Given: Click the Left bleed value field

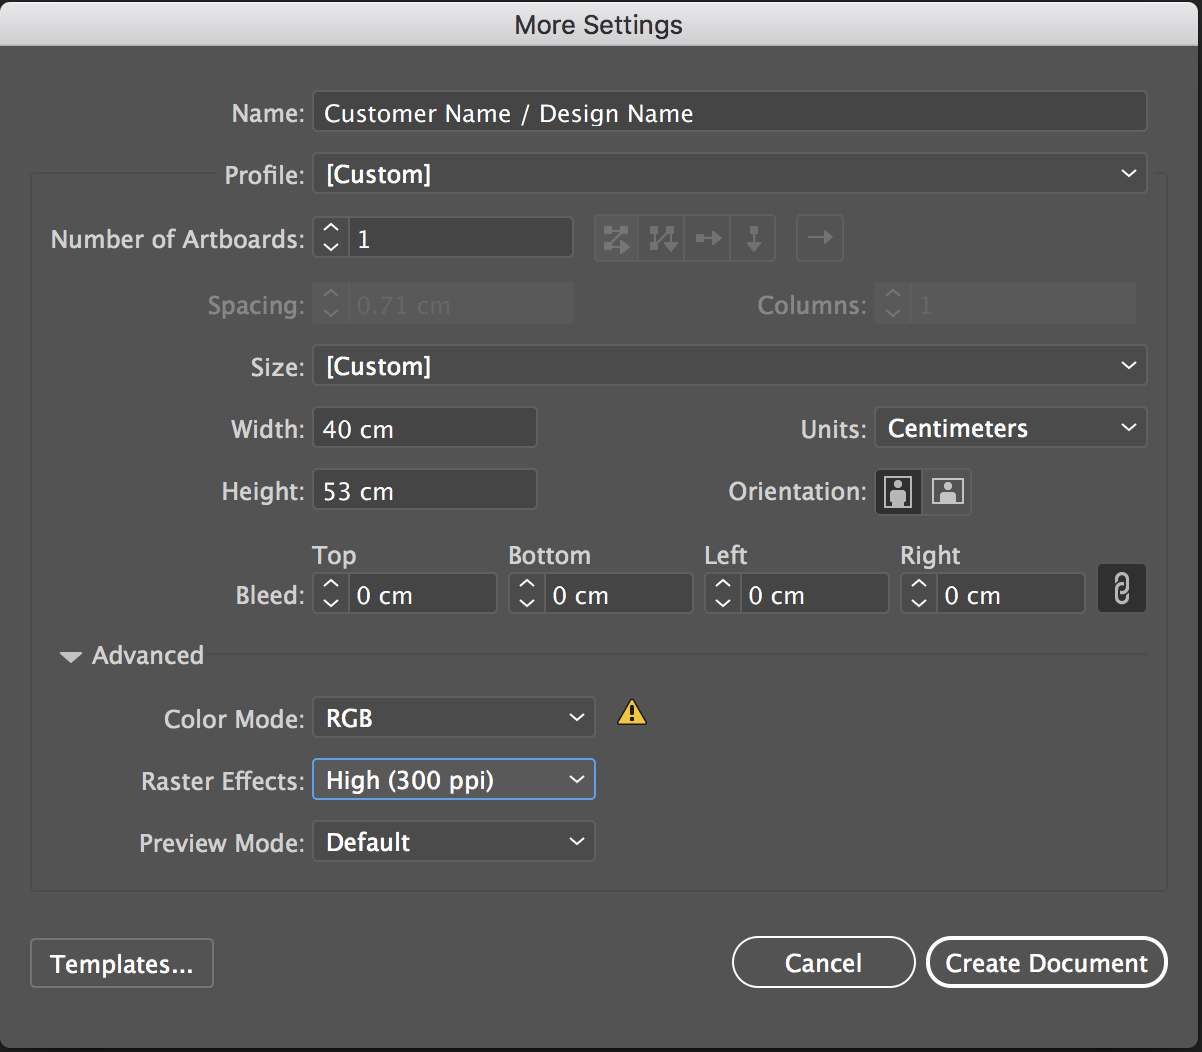Looking at the screenshot, I should tap(814, 595).
